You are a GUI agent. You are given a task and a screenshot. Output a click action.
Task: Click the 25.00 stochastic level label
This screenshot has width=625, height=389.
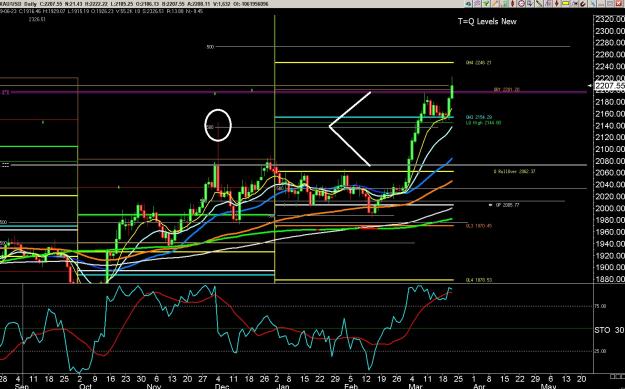point(601,351)
